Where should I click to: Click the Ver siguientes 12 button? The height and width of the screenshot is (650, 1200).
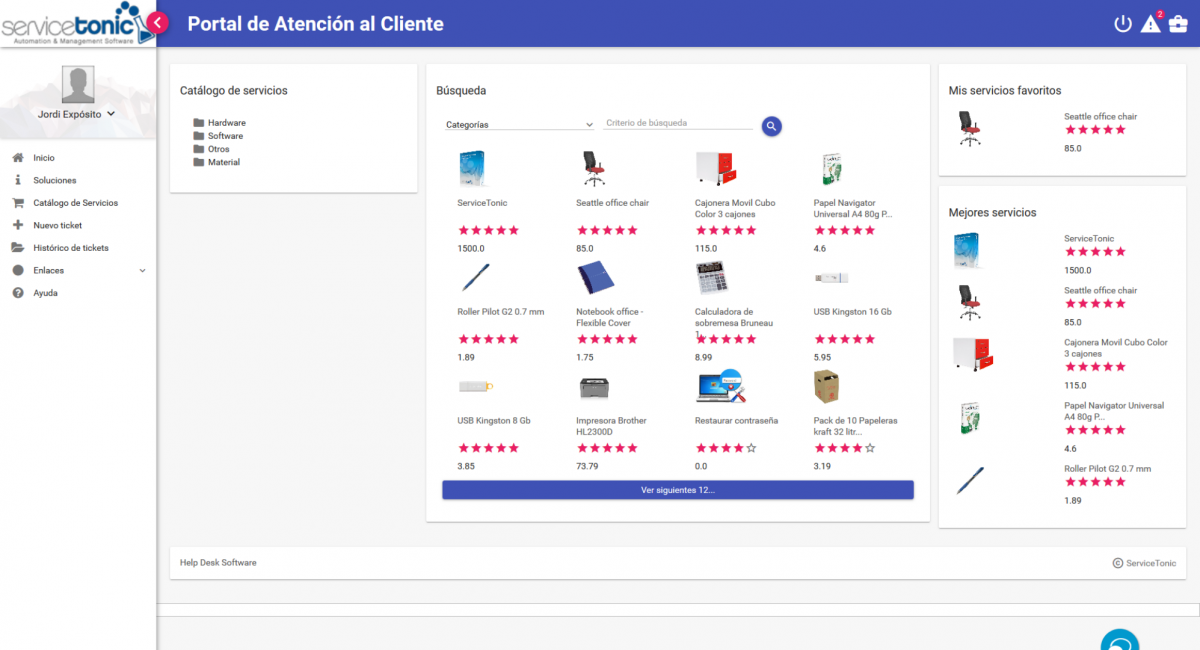677,490
